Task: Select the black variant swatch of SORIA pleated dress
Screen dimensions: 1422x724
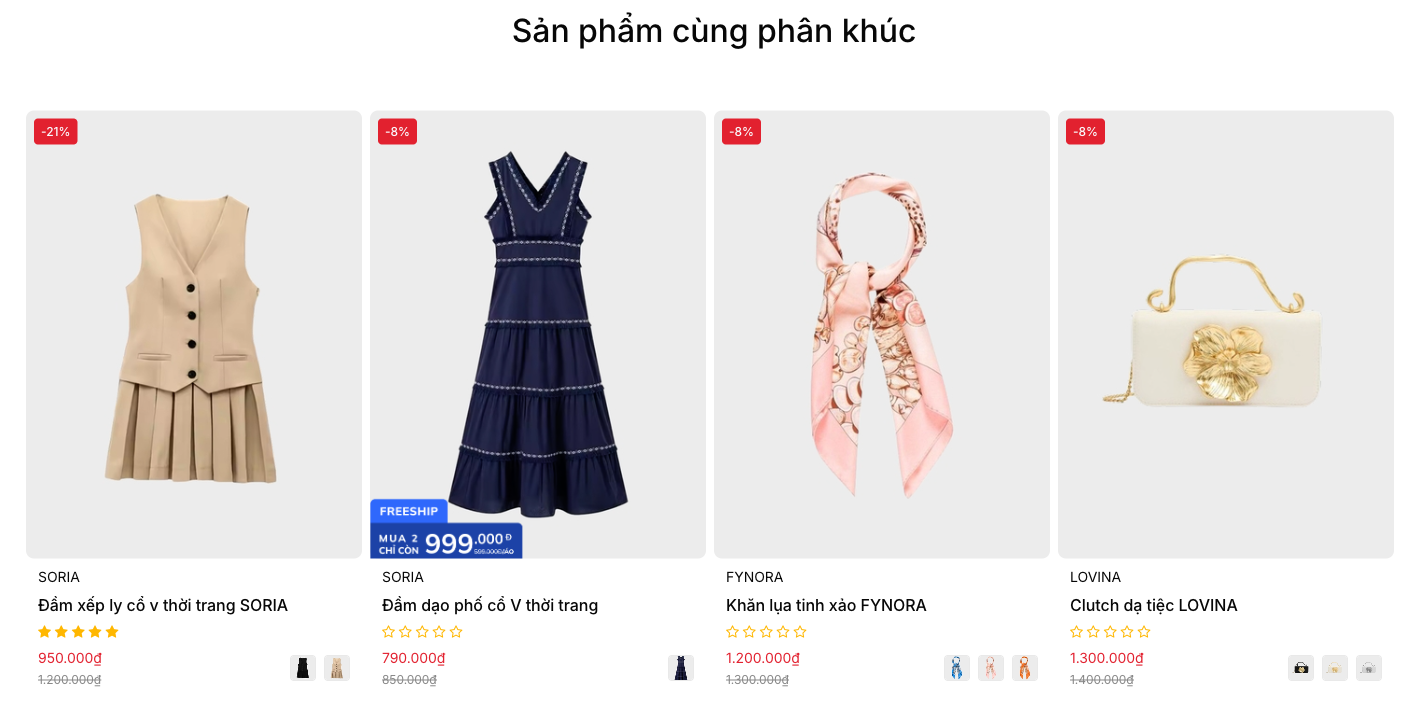Action: pos(303,668)
